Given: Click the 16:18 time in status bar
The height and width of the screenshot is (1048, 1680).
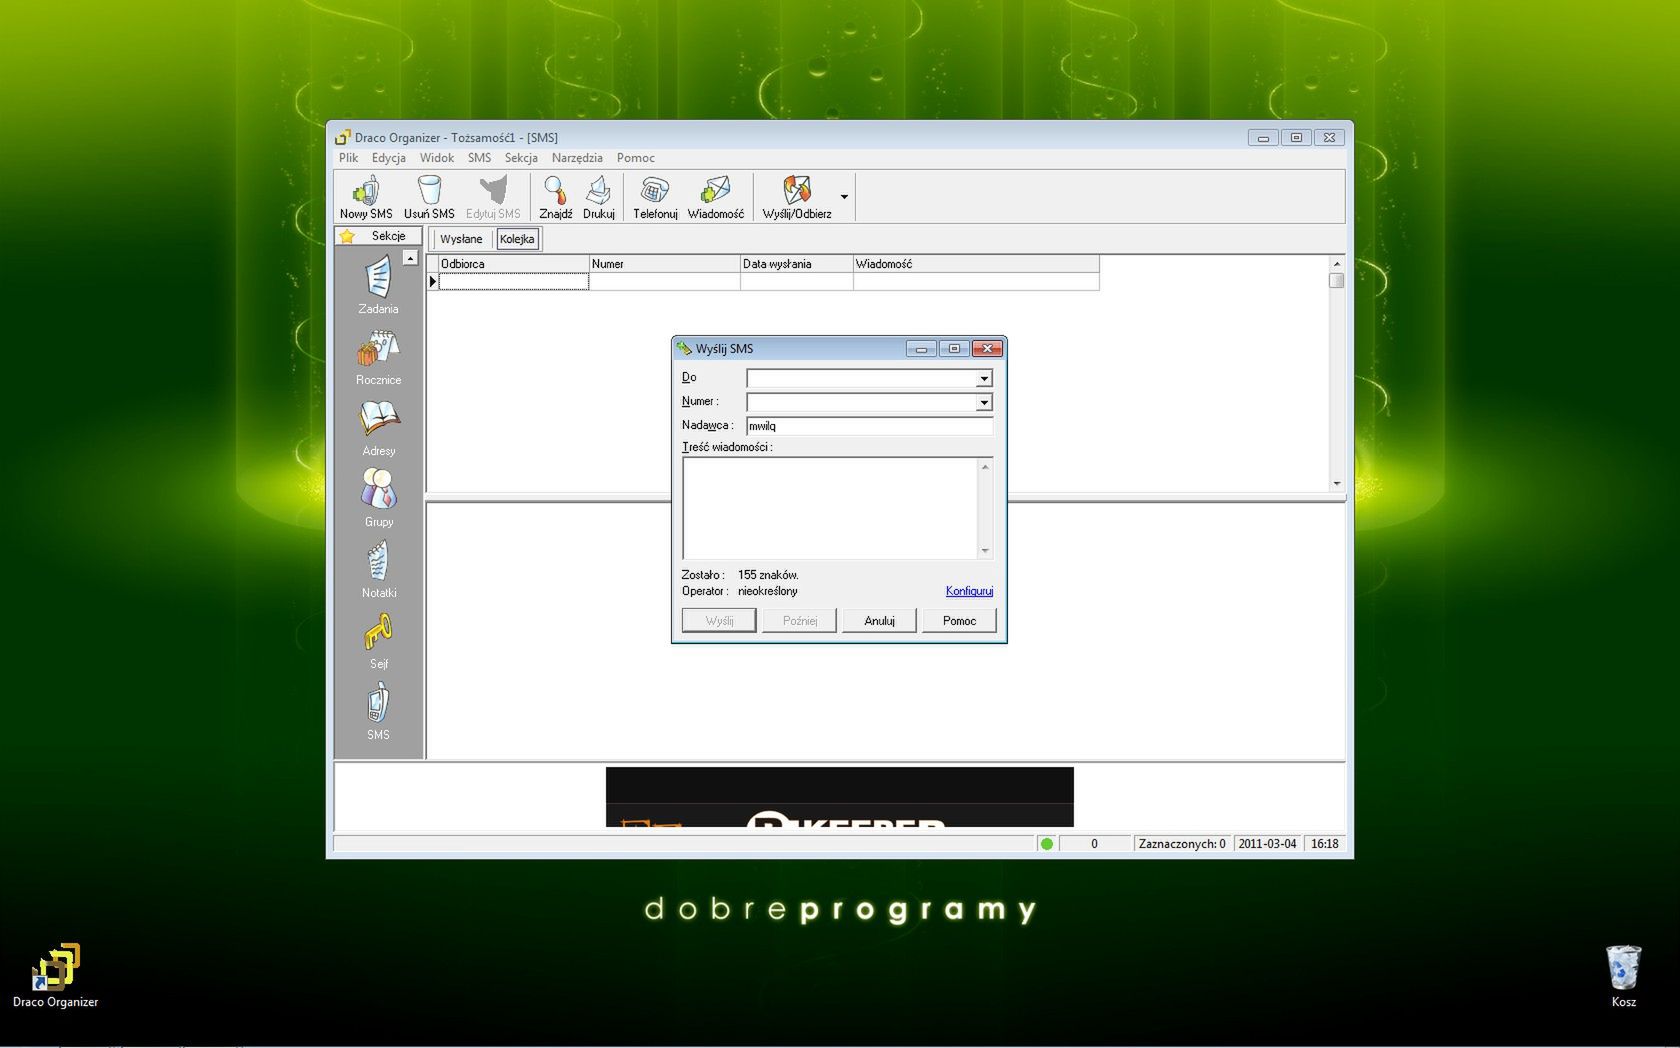Looking at the screenshot, I should 1324,844.
